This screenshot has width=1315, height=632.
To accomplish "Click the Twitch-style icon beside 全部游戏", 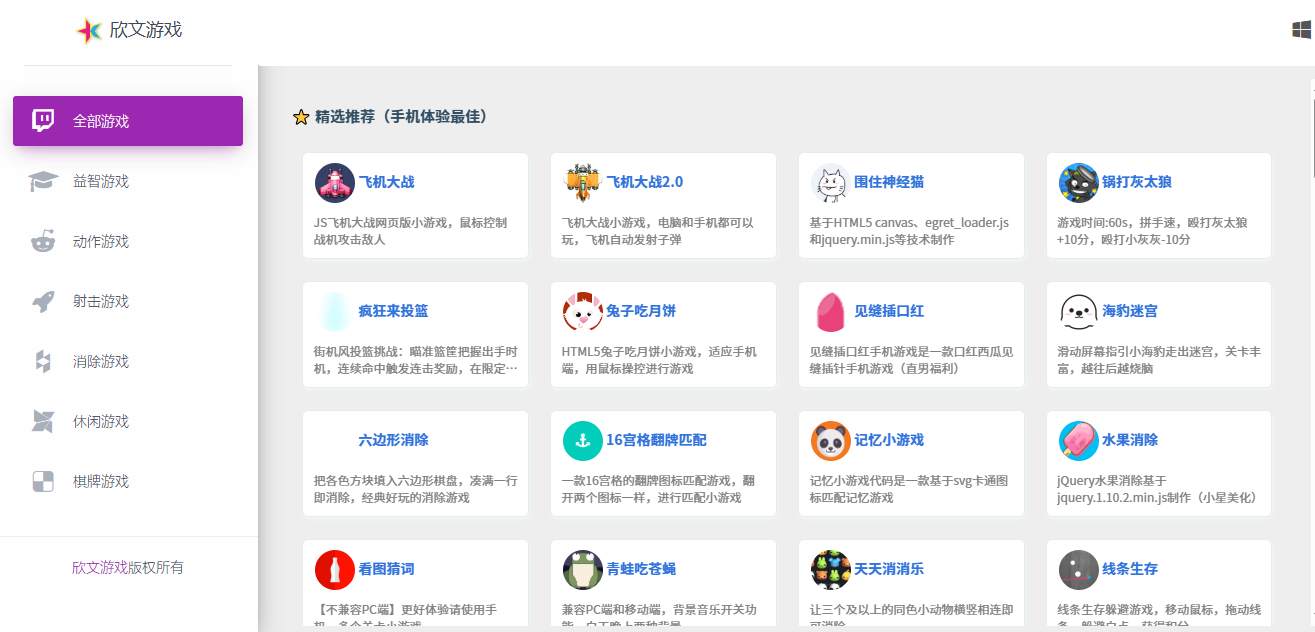I will (x=43, y=121).
